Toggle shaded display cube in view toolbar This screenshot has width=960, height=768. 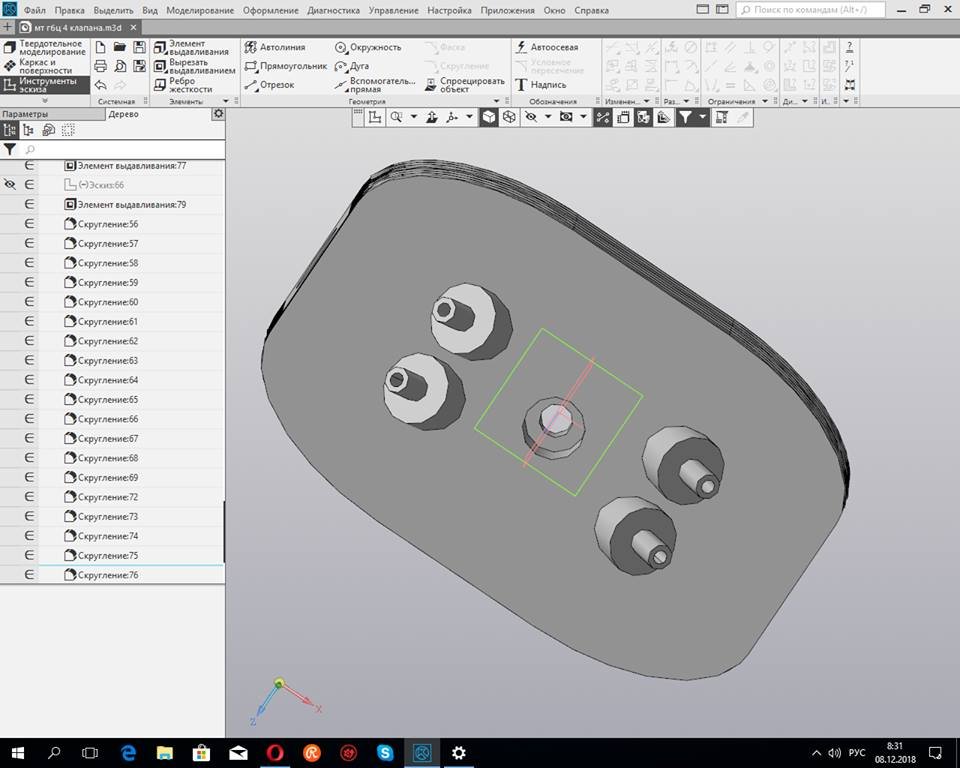(488, 117)
